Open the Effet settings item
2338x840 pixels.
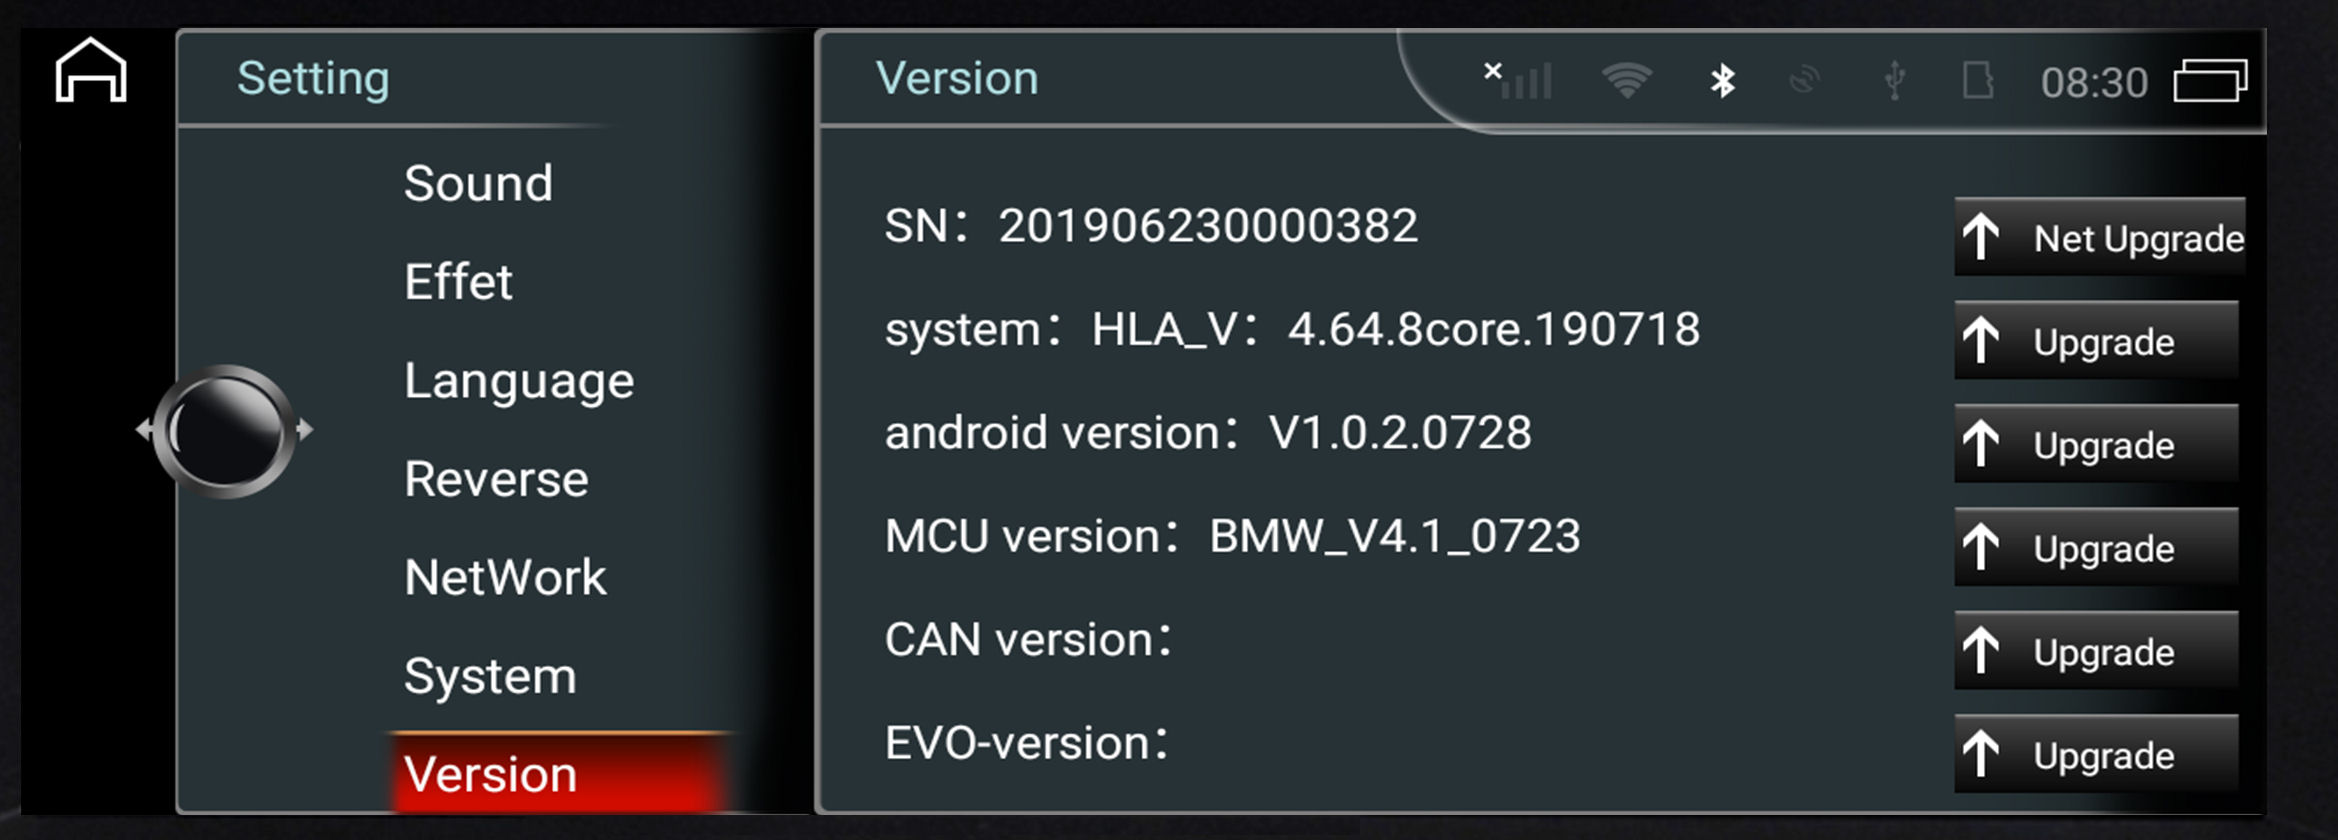tap(458, 282)
